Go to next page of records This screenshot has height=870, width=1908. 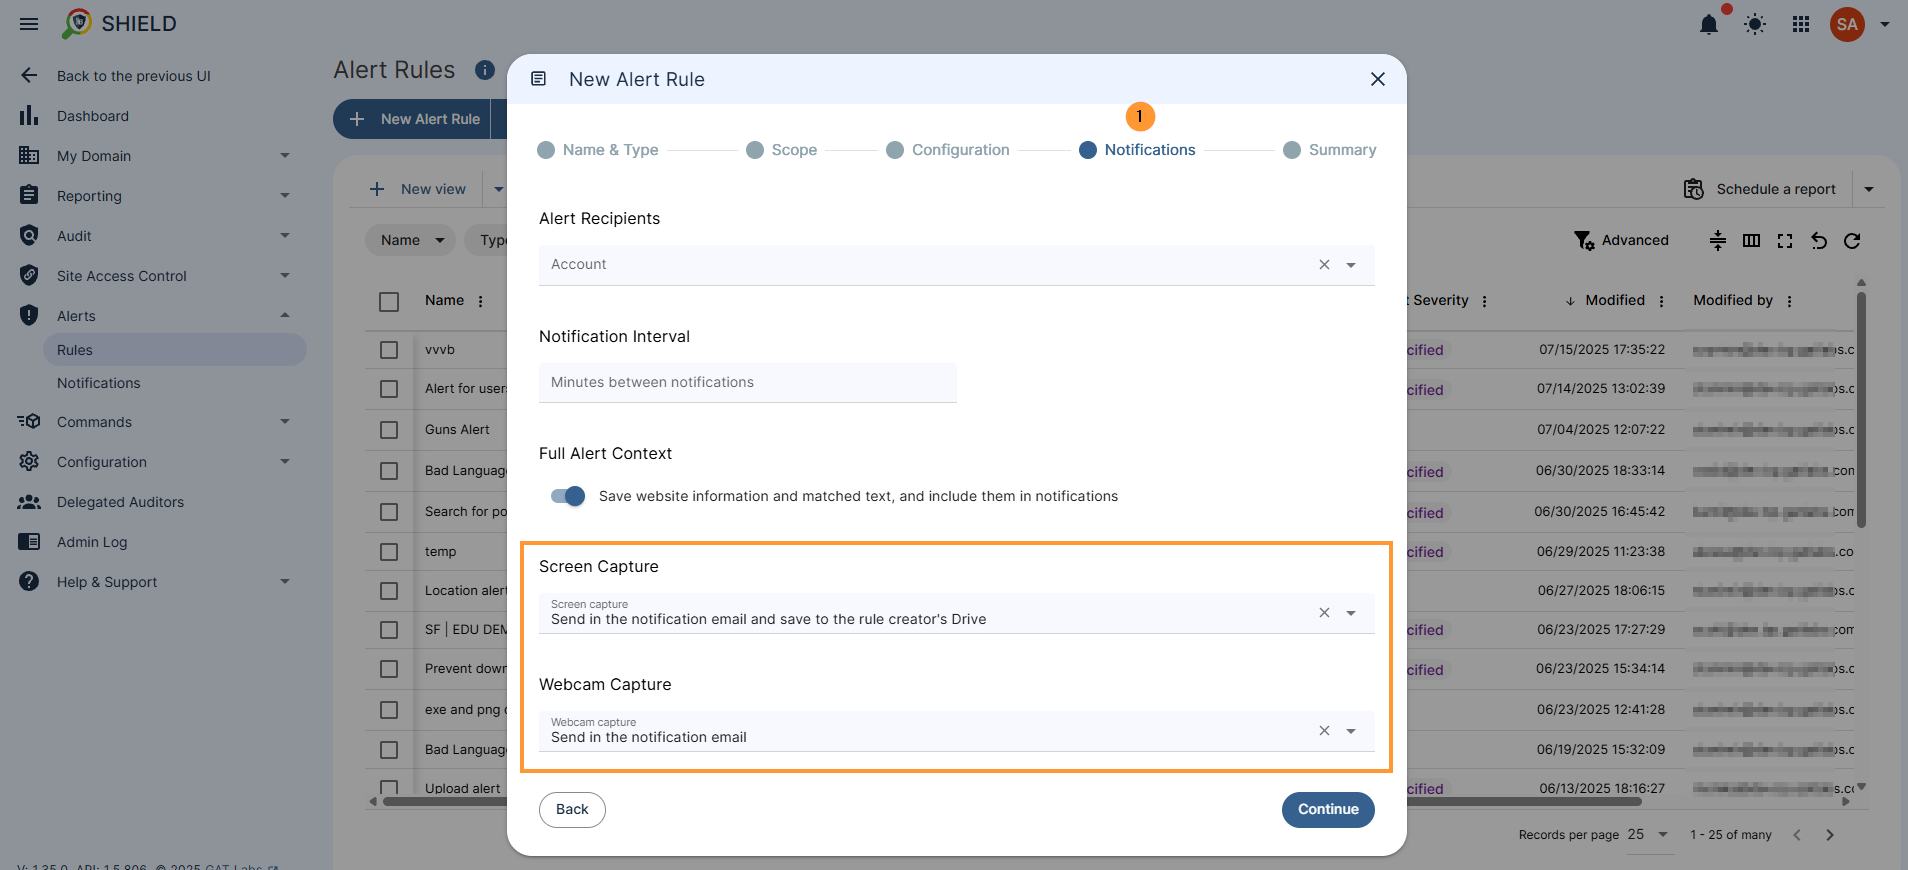tap(1830, 835)
